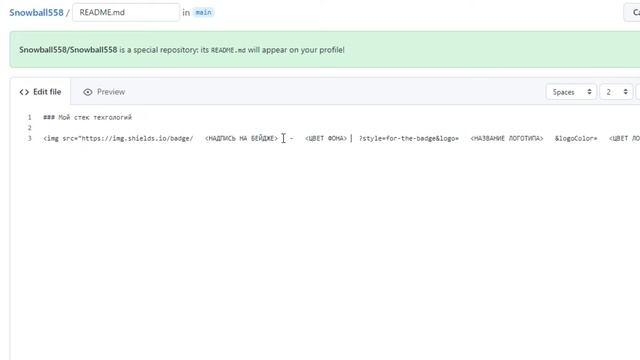Screen dimensions: 640x360
Task: Open the Spaces indent mode dropdown
Action: click(x=571, y=92)
